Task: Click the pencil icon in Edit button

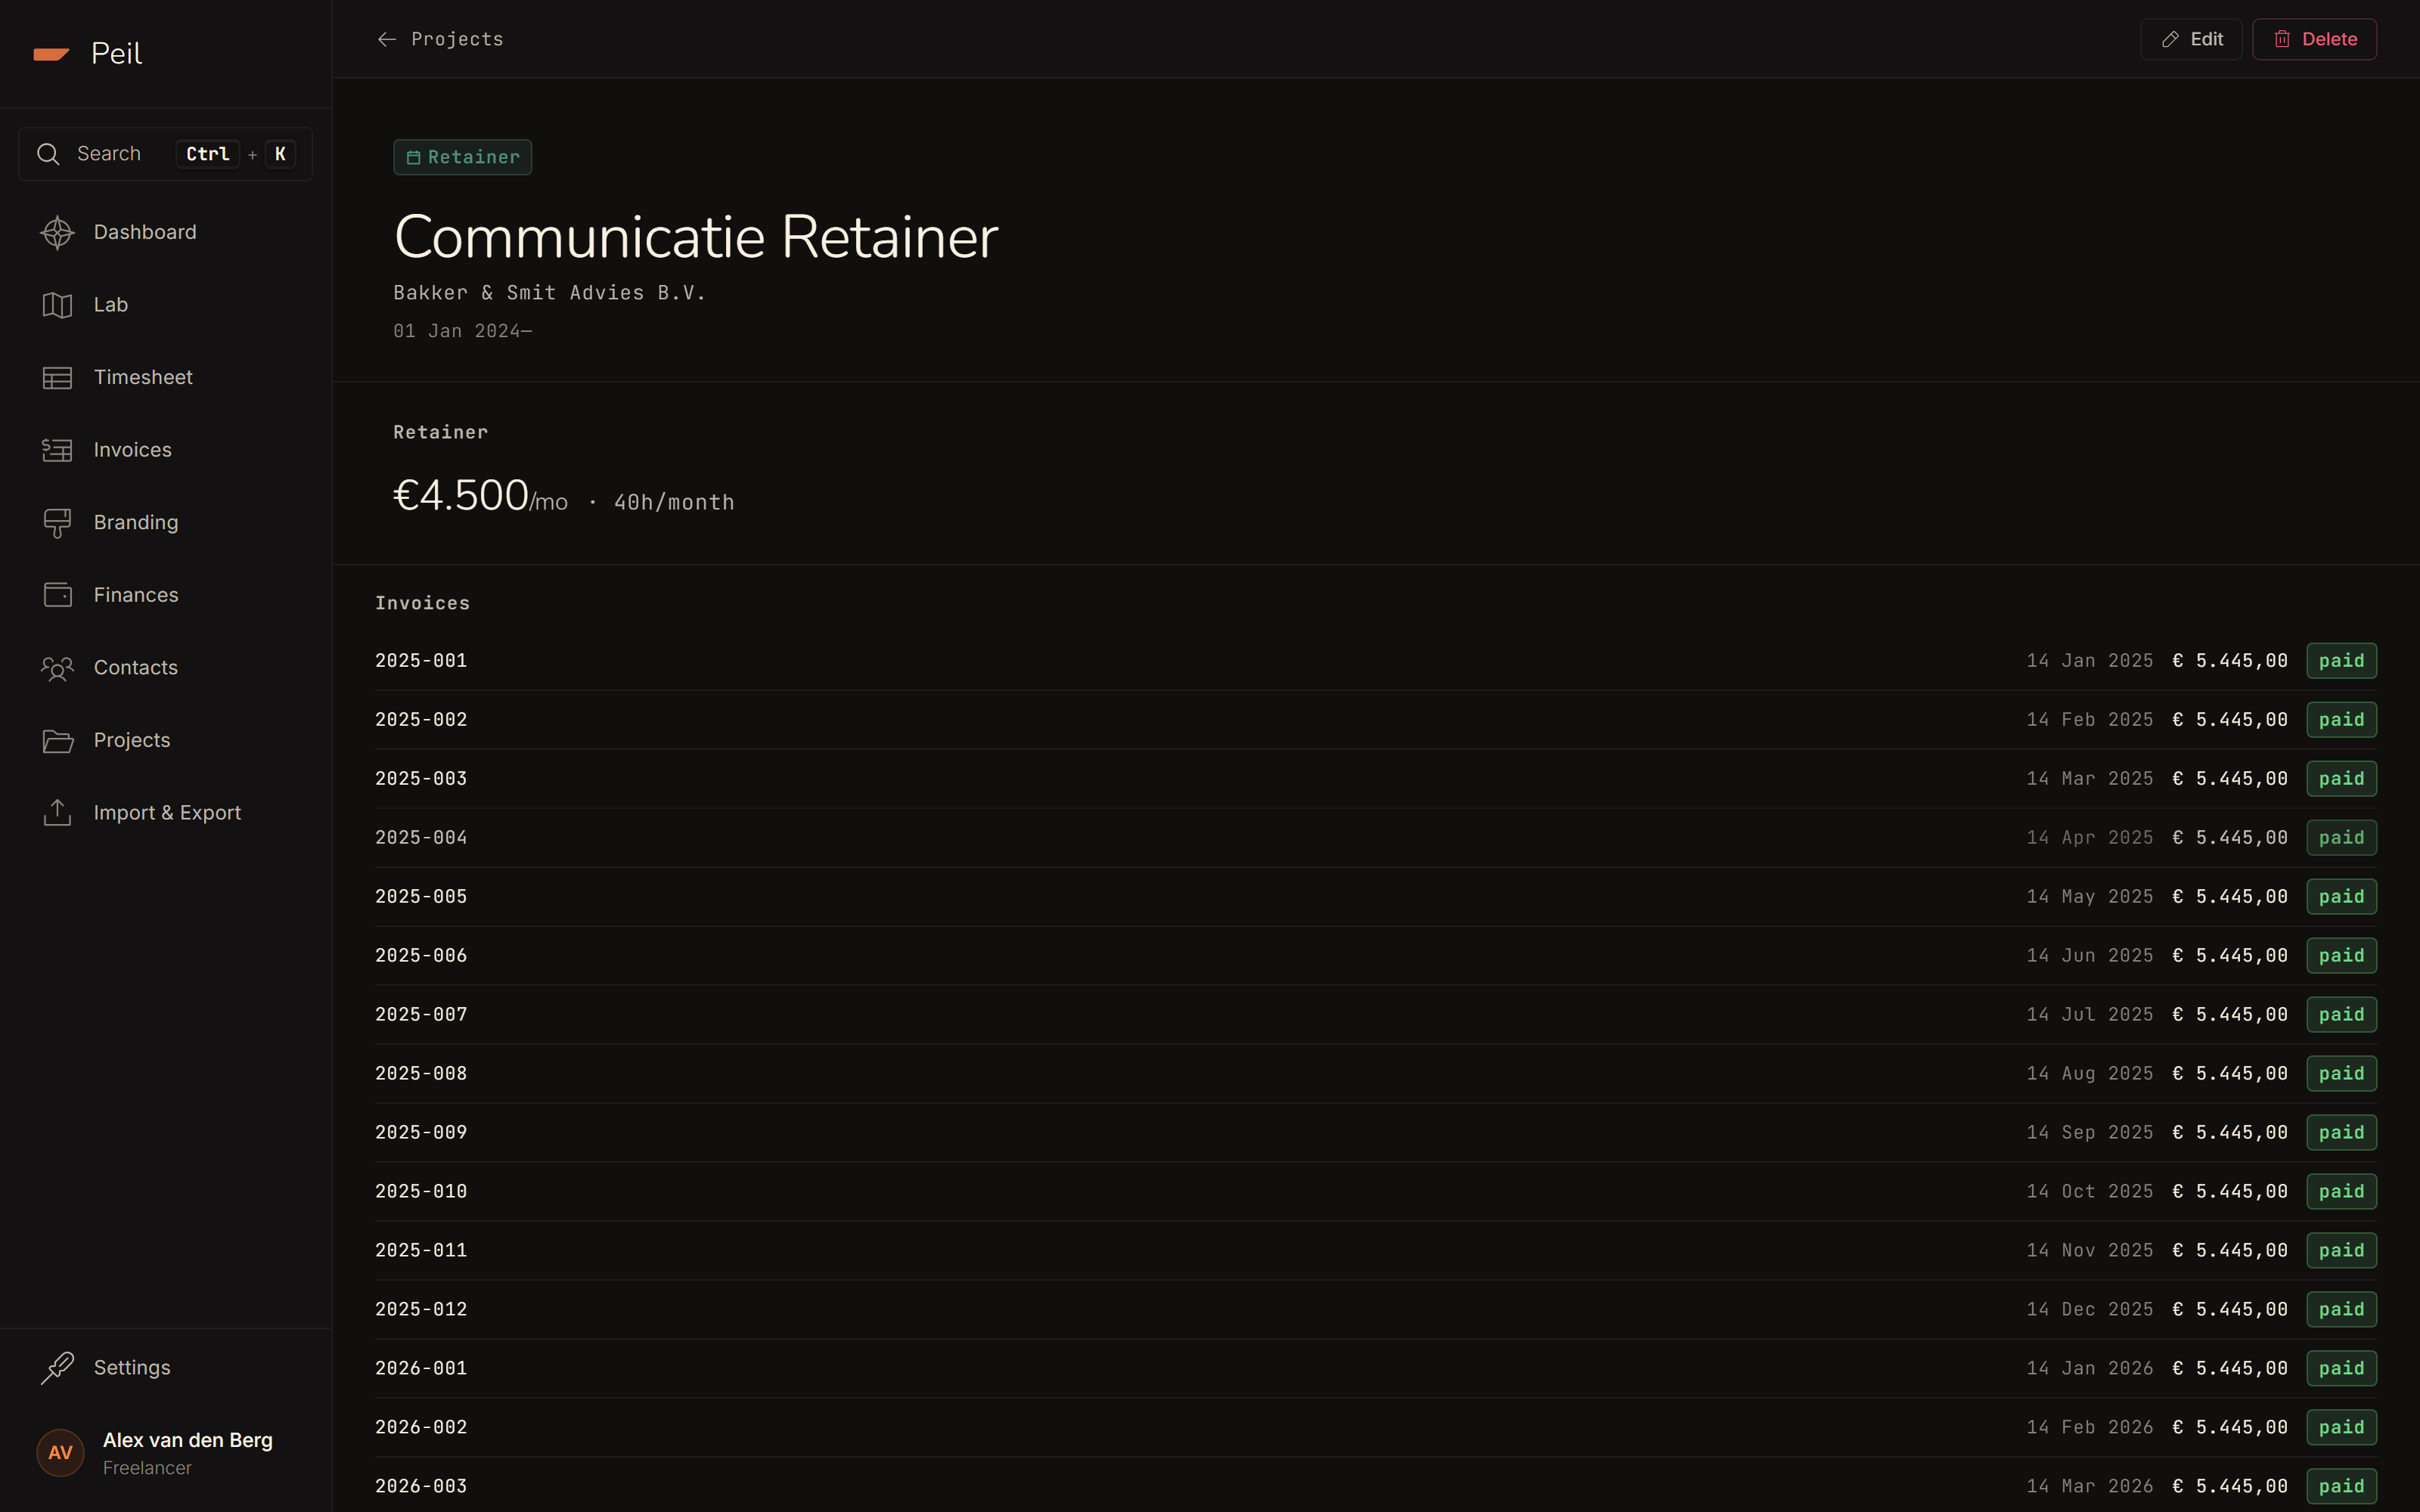Action: (x=2170, y=39)
